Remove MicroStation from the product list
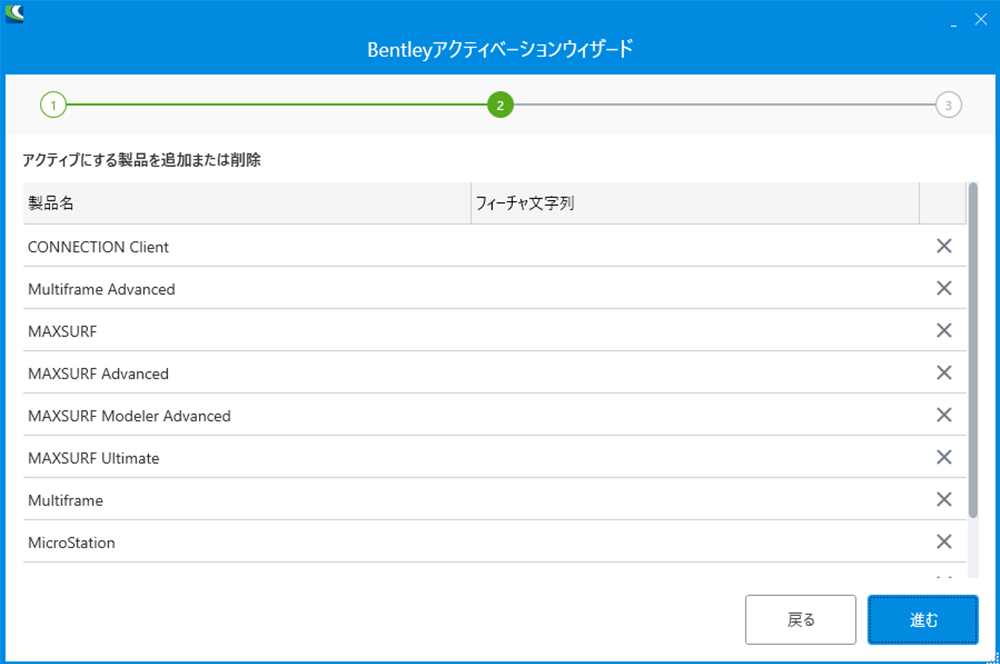 point(944,541)
